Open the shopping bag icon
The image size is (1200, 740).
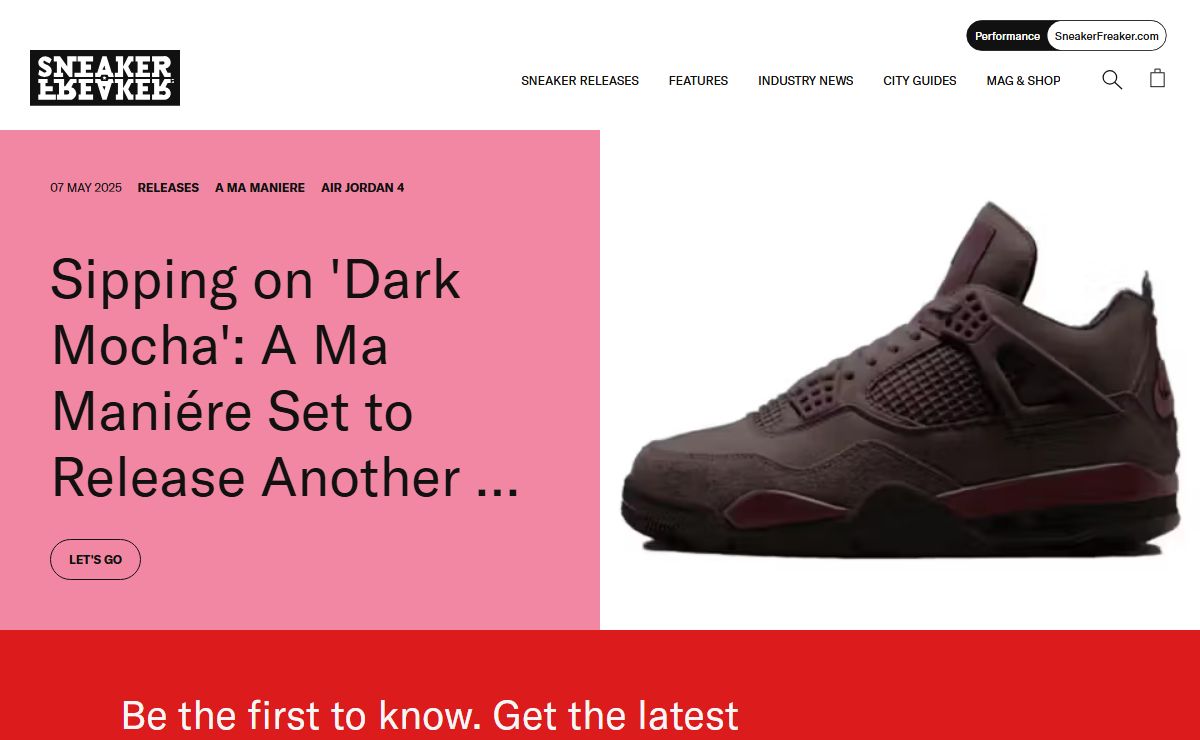pyautogui.click(x=1157, y=78)
